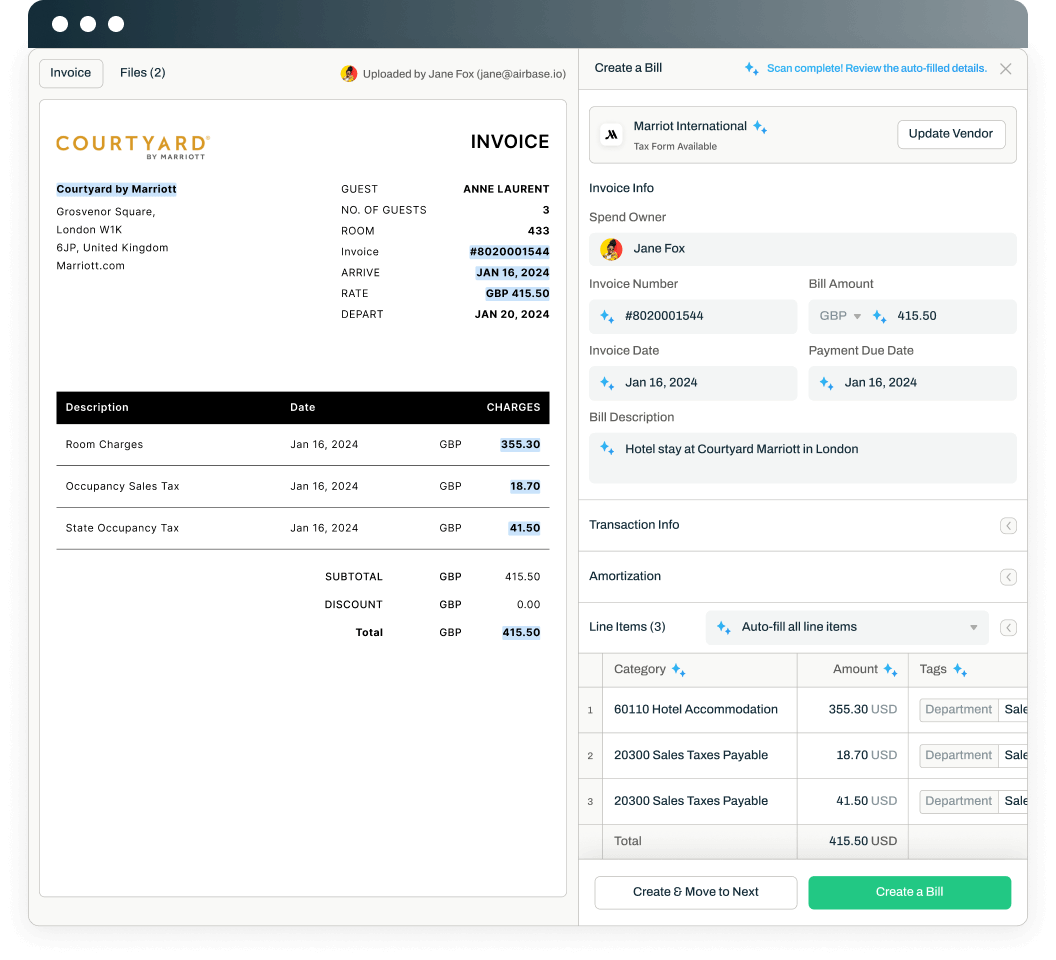Screen dimensions: 1056x960
Task: Click the Marriott vendor logo icon
Action: [x=611, y=135]
